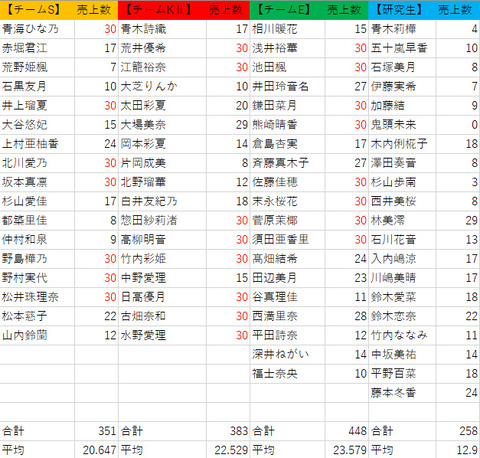
Task: Select the Team E 合計 value 448
Action: 357,431
